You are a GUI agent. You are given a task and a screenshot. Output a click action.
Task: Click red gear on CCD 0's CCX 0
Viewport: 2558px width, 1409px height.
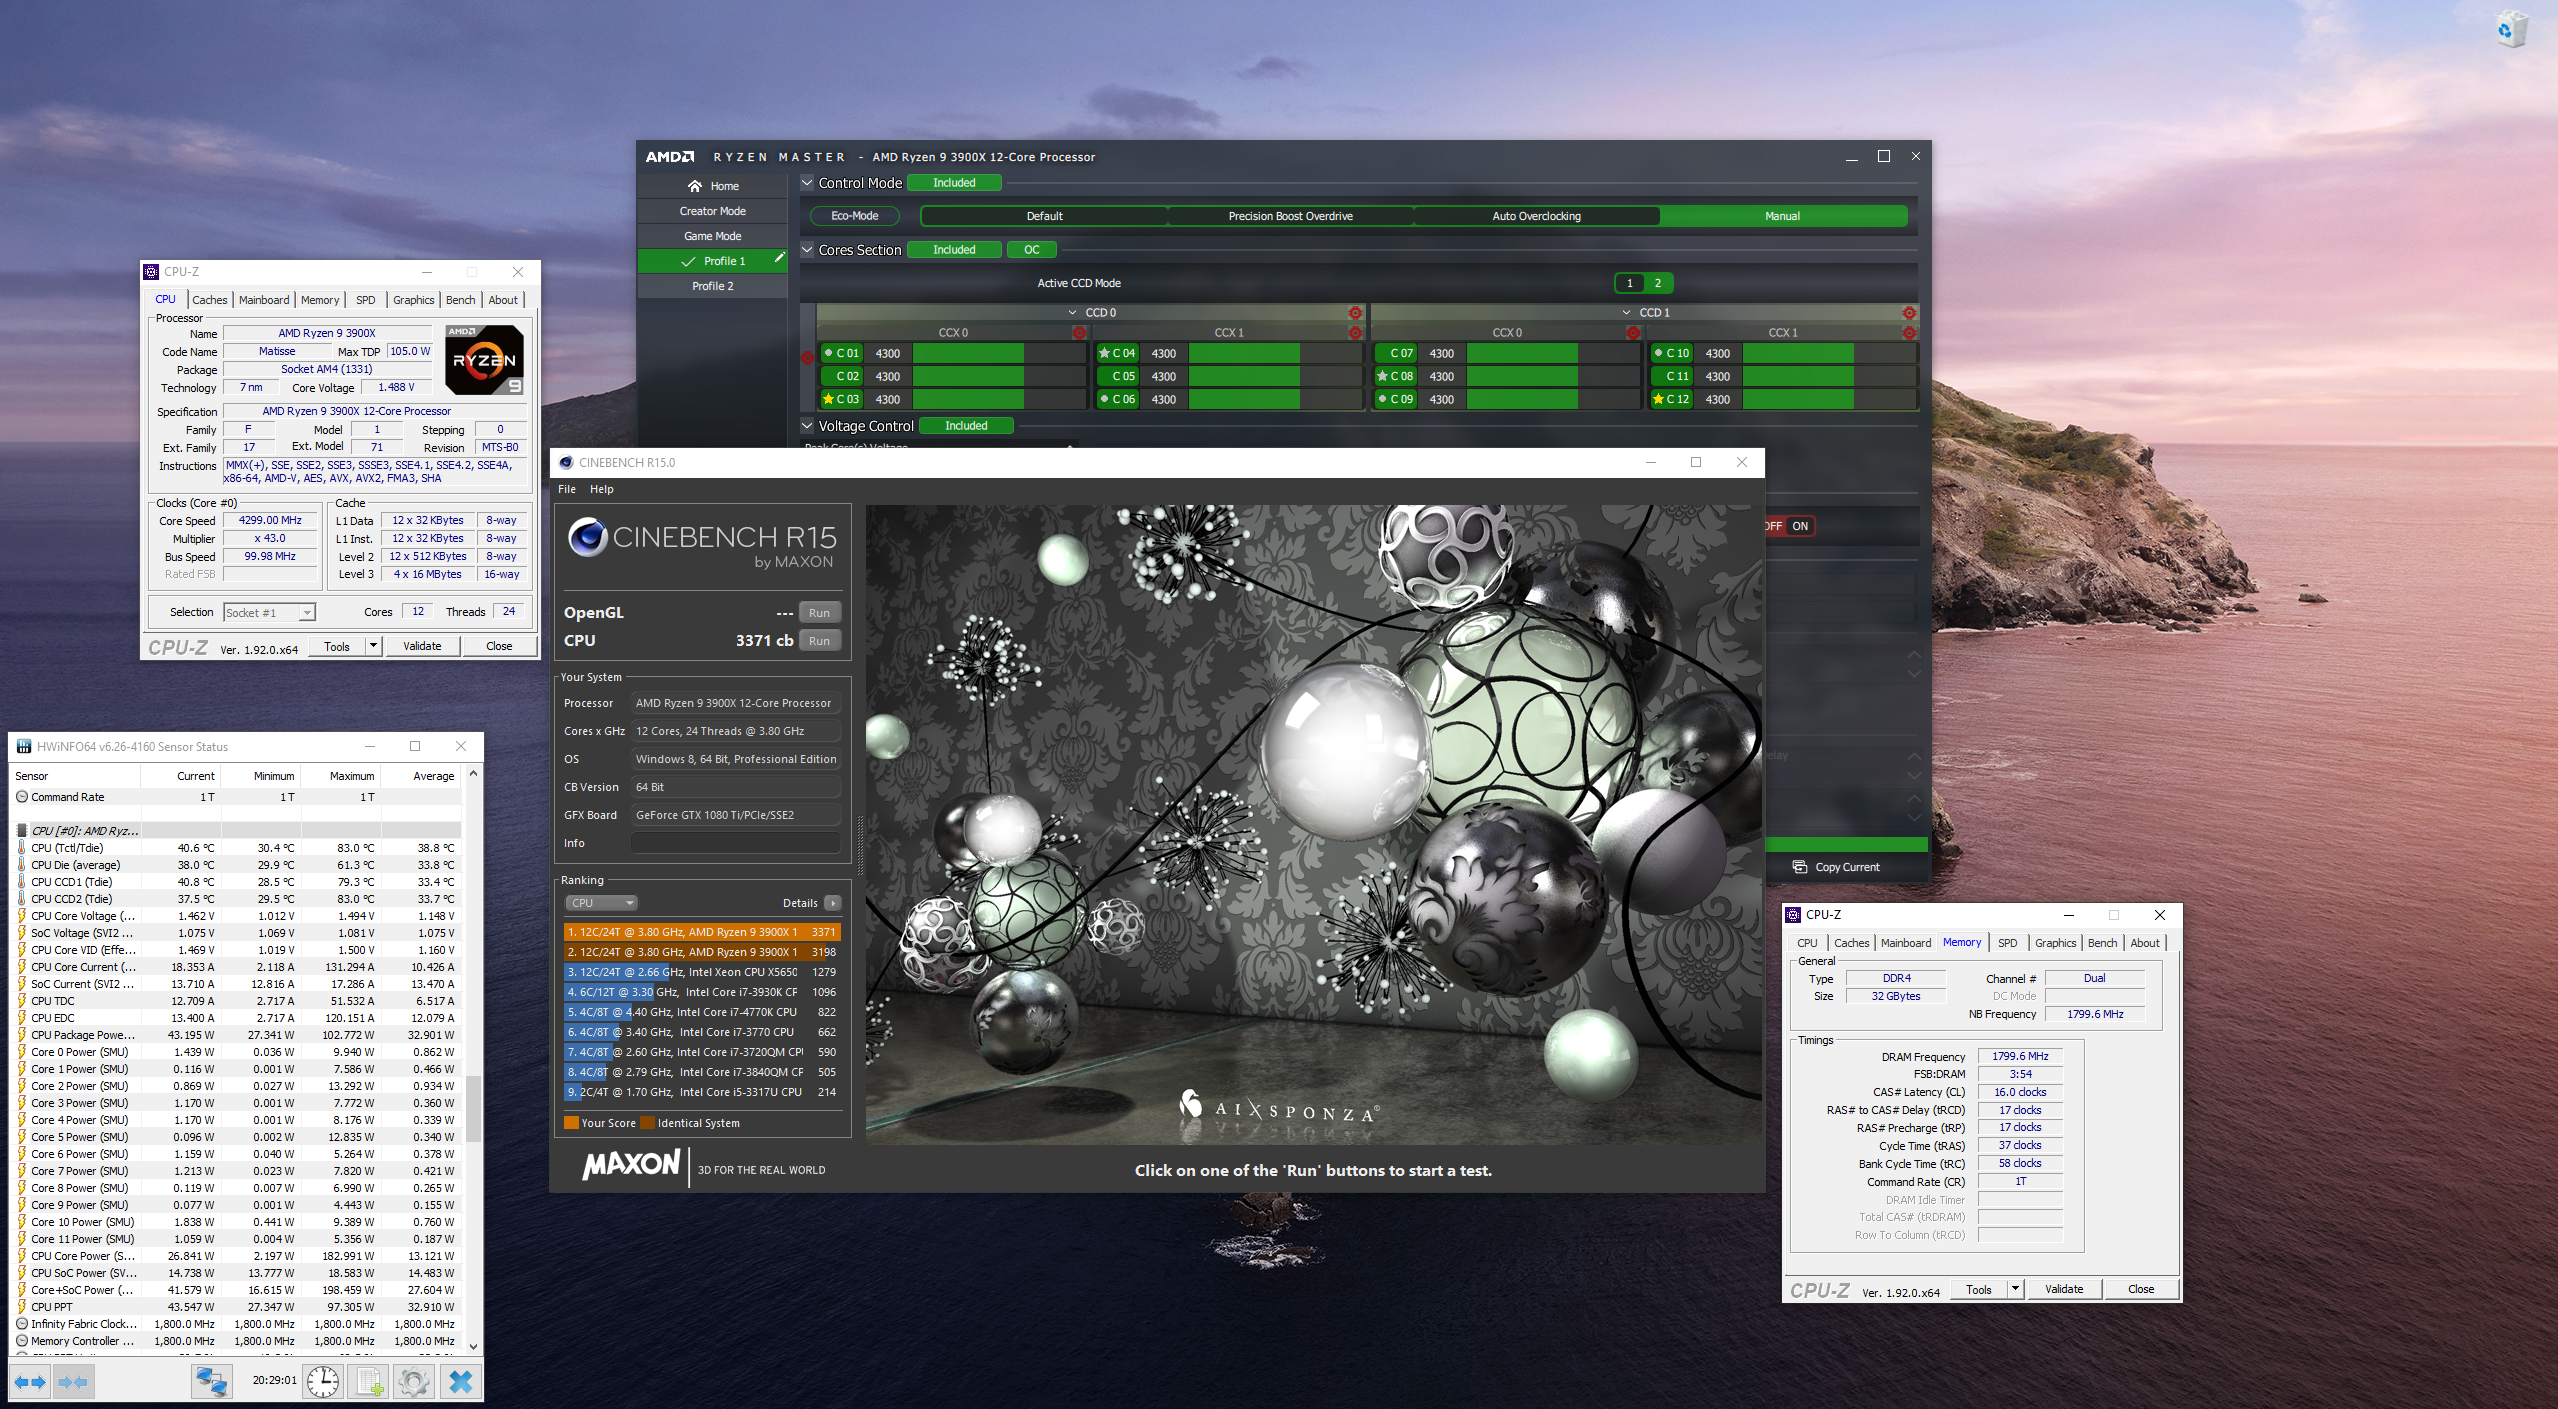1079,333
